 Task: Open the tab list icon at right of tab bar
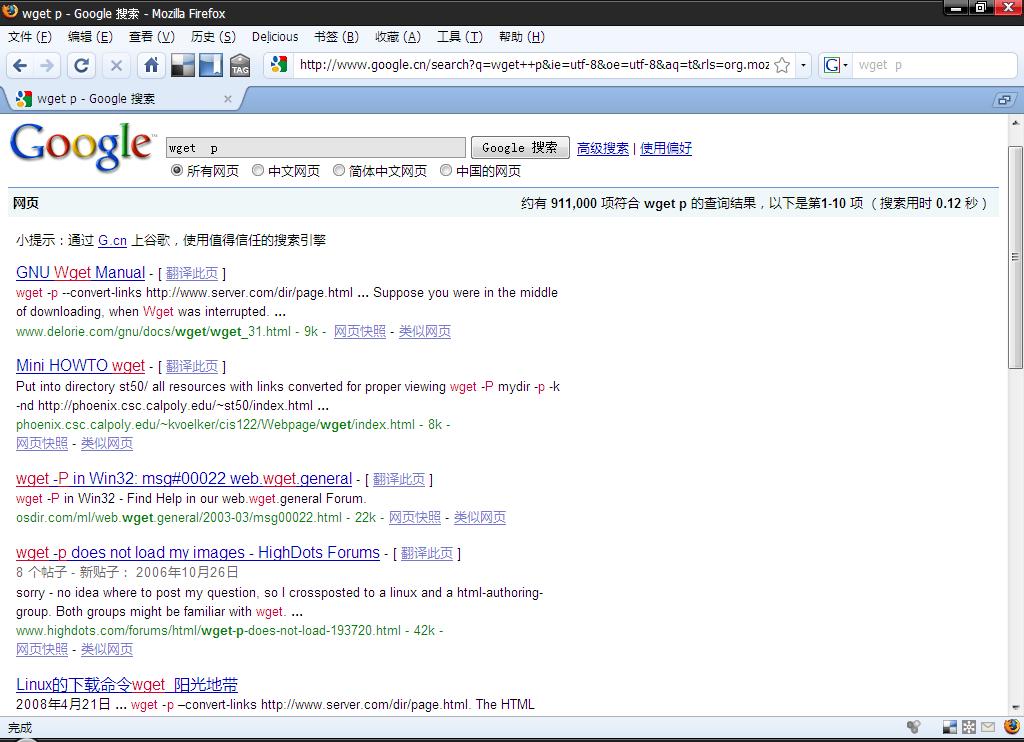pos(1004,99)
